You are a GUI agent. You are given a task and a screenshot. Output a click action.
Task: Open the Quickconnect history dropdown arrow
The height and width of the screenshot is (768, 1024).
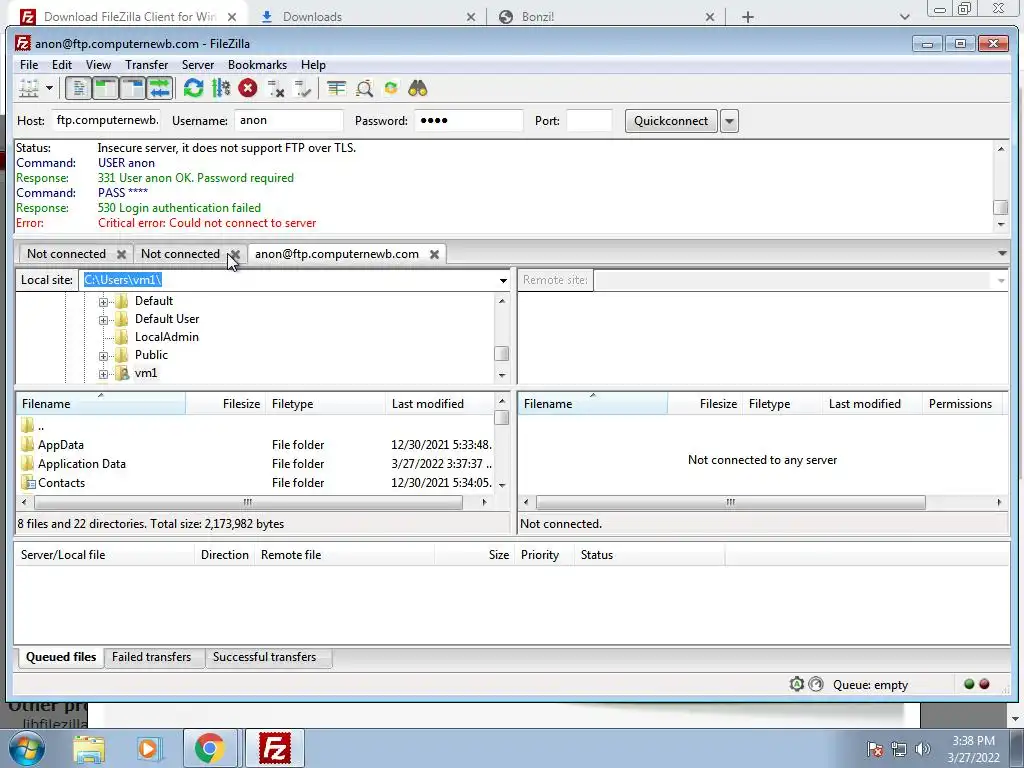pos(729,121)
